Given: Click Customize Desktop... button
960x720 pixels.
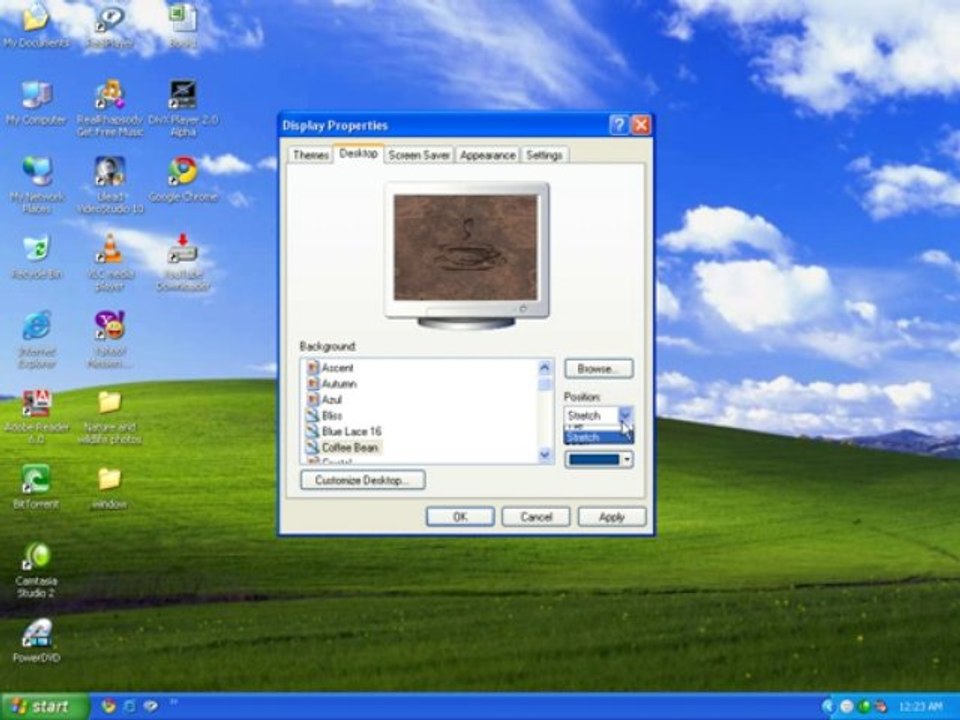Looking at the screenshot, I should 363,480.
